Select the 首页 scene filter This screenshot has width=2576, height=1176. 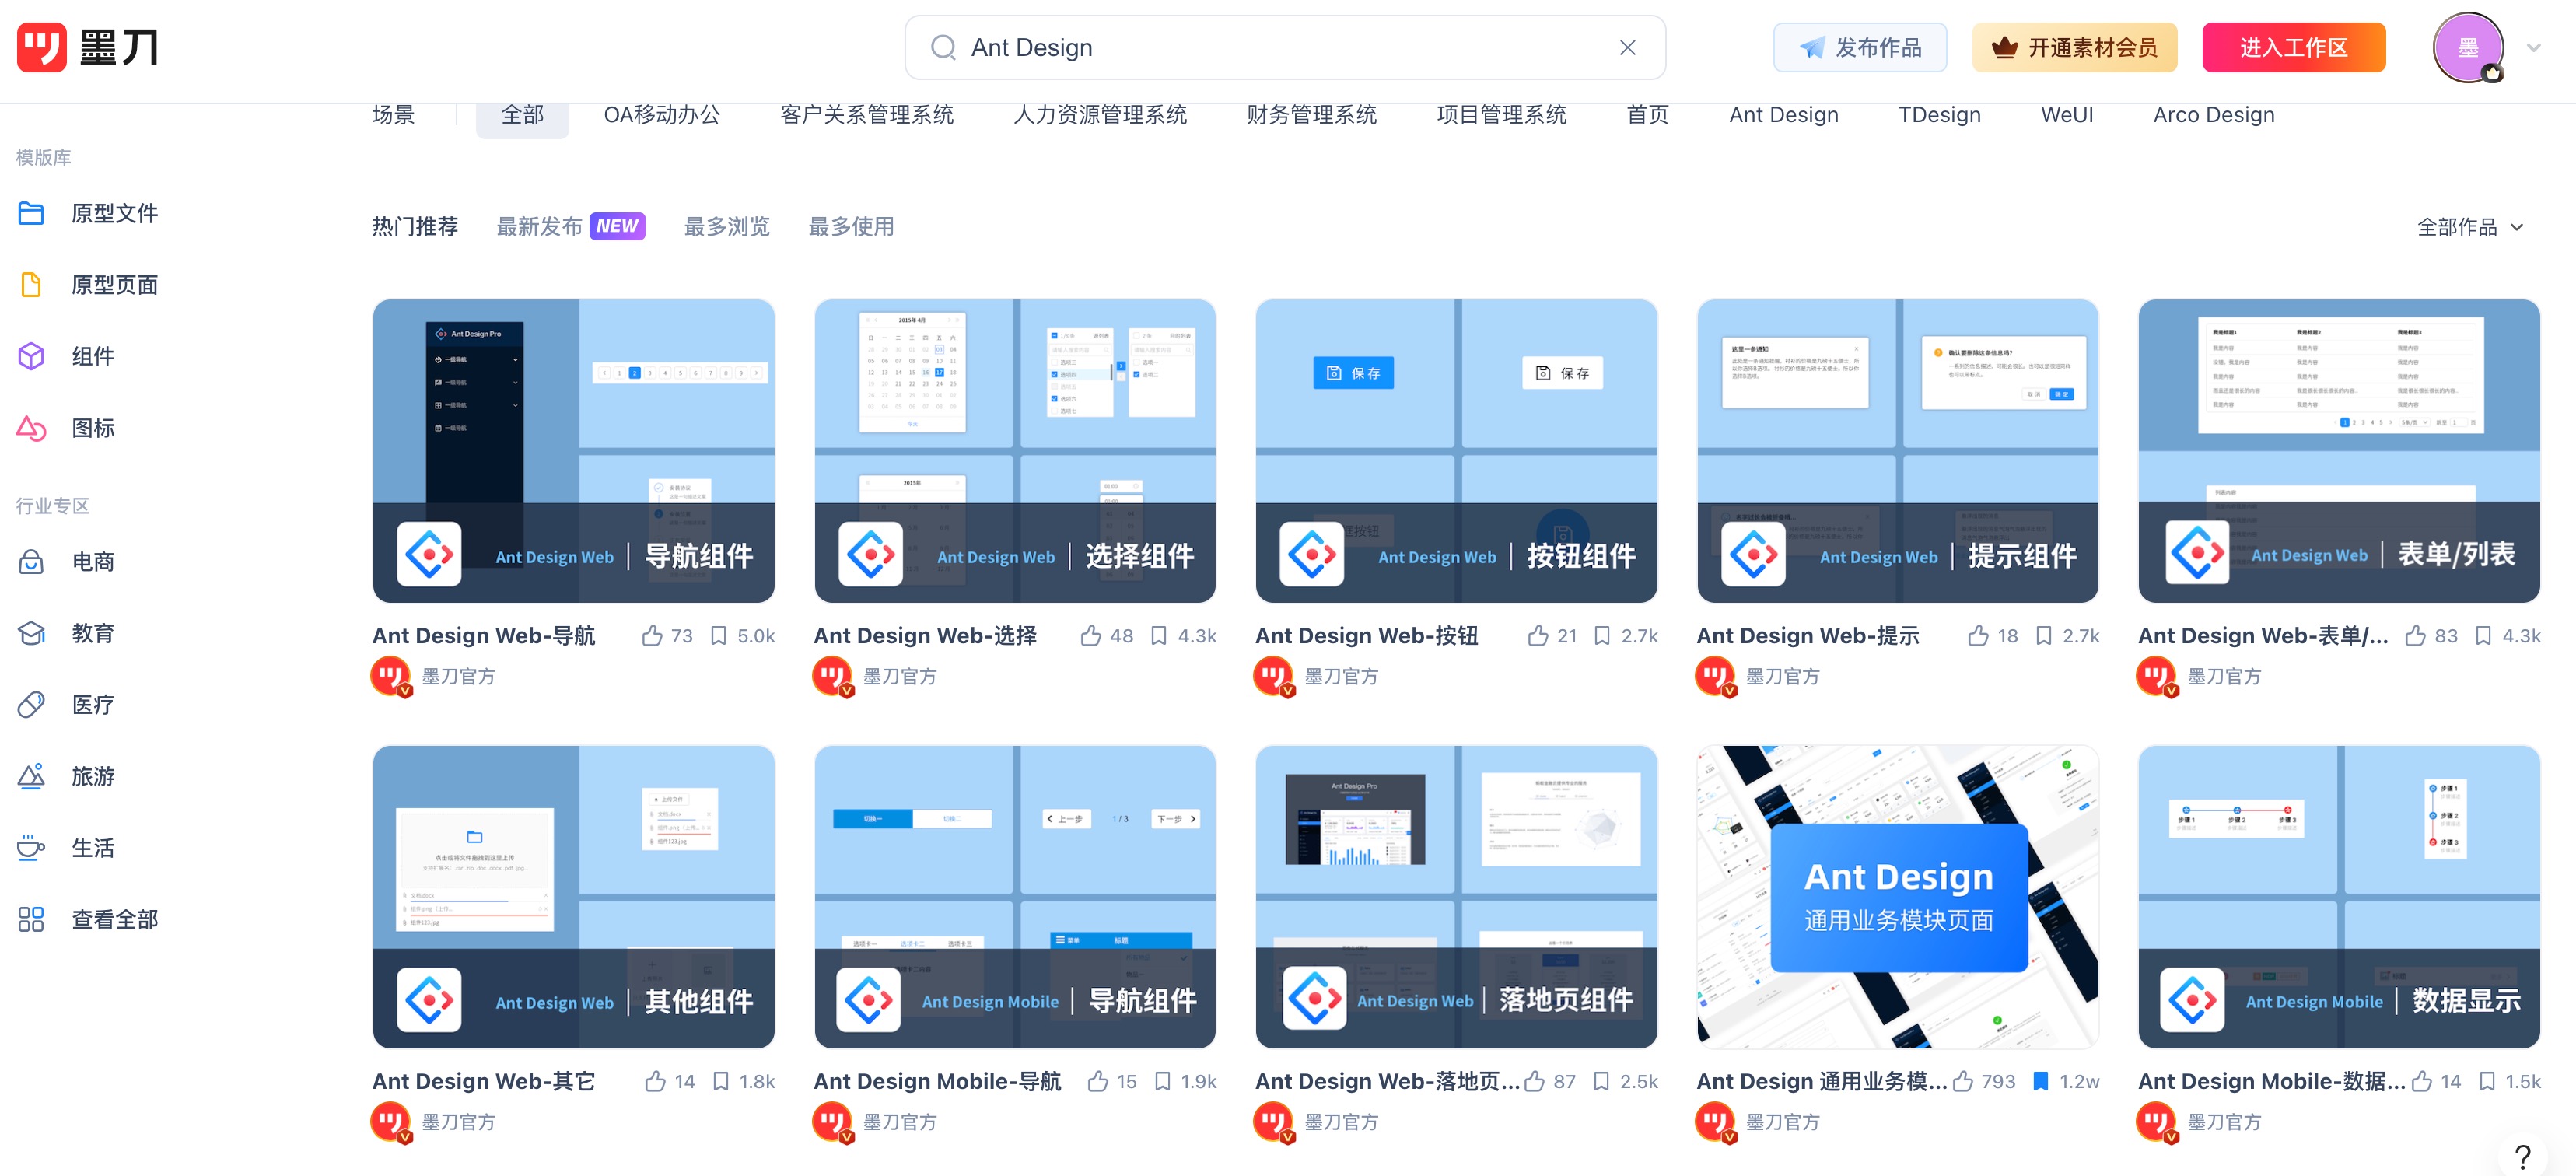click(1647, 115)
